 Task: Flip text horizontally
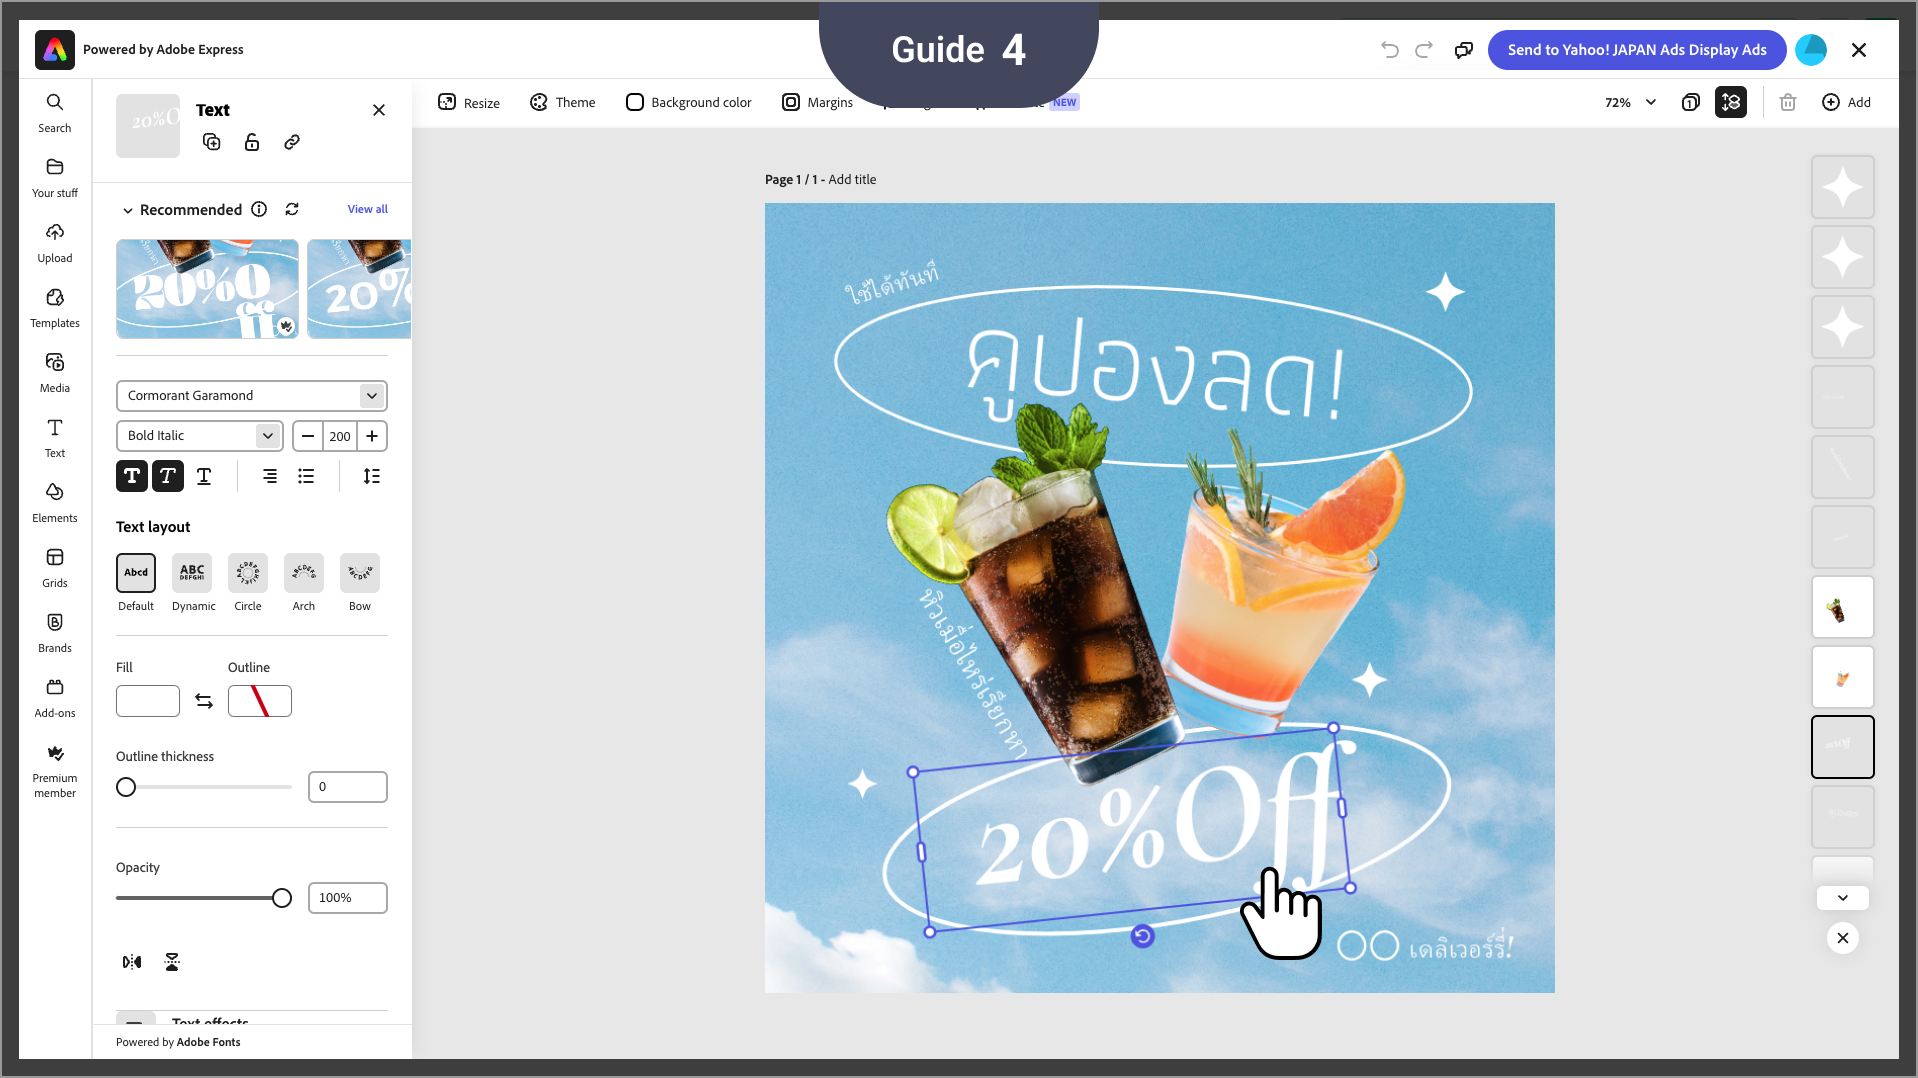point(132,962)
